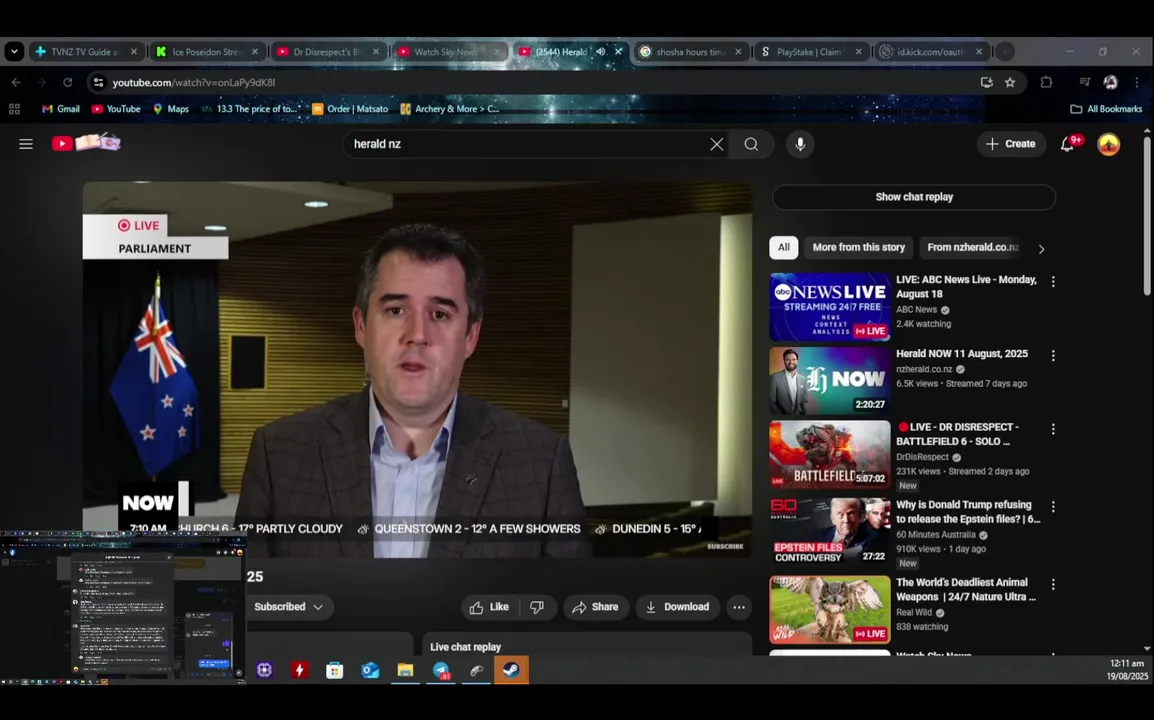This screenshot has width=1154, height=720.
Task: Open options for ABC News Live video
Action: click(1052, 281)
